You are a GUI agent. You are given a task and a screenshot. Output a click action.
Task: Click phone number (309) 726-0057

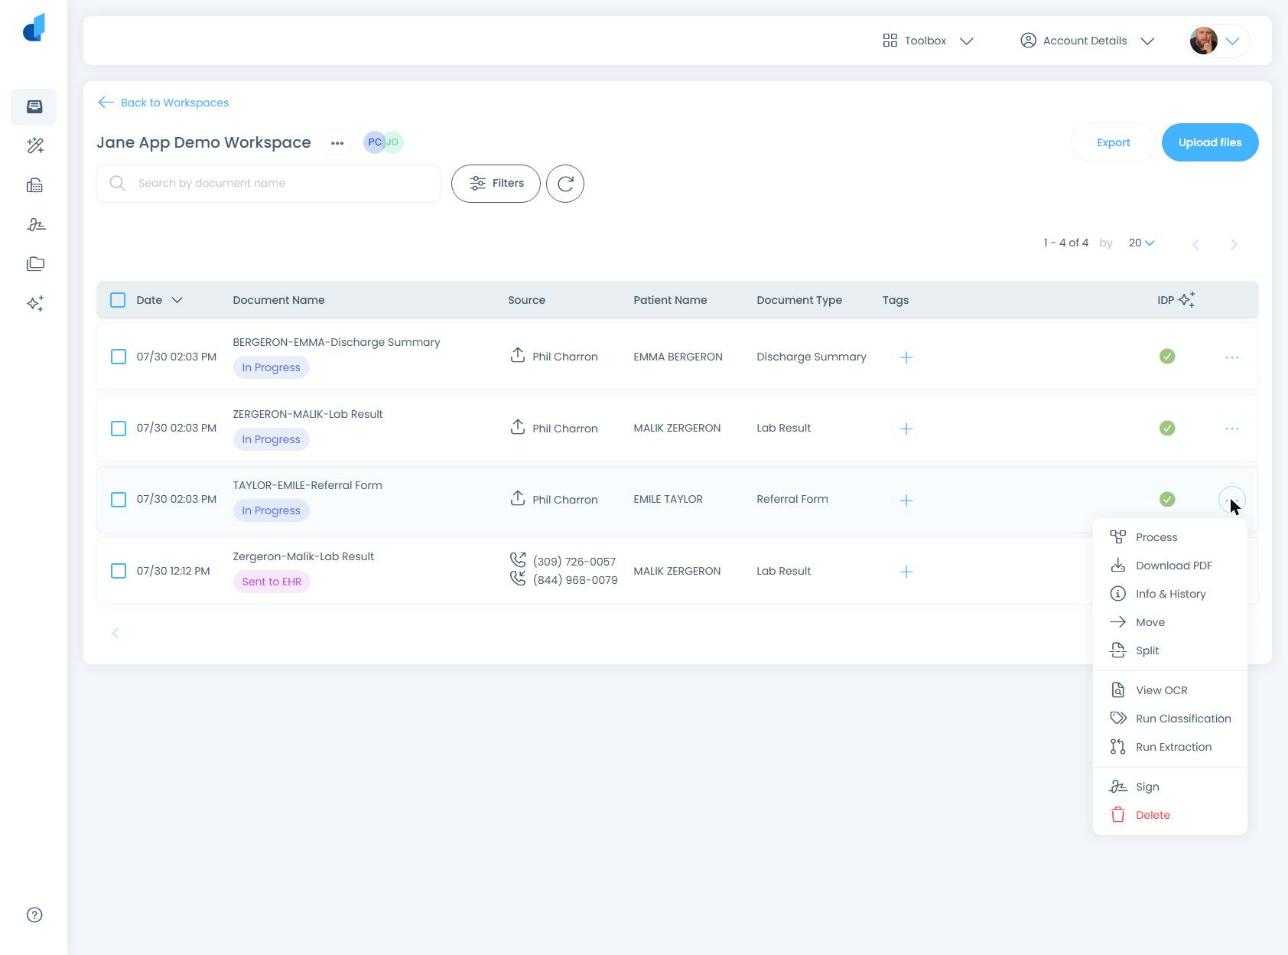pyautogui.click(x=574, y=562)
